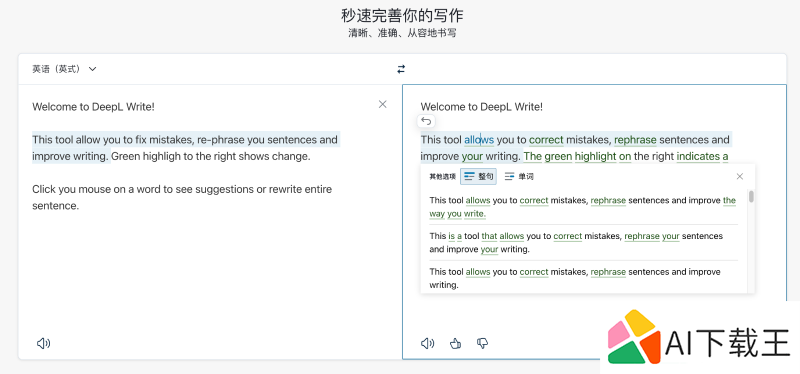Click 'Welcome to DeepL Write!' in output pane

click(482, 107)
